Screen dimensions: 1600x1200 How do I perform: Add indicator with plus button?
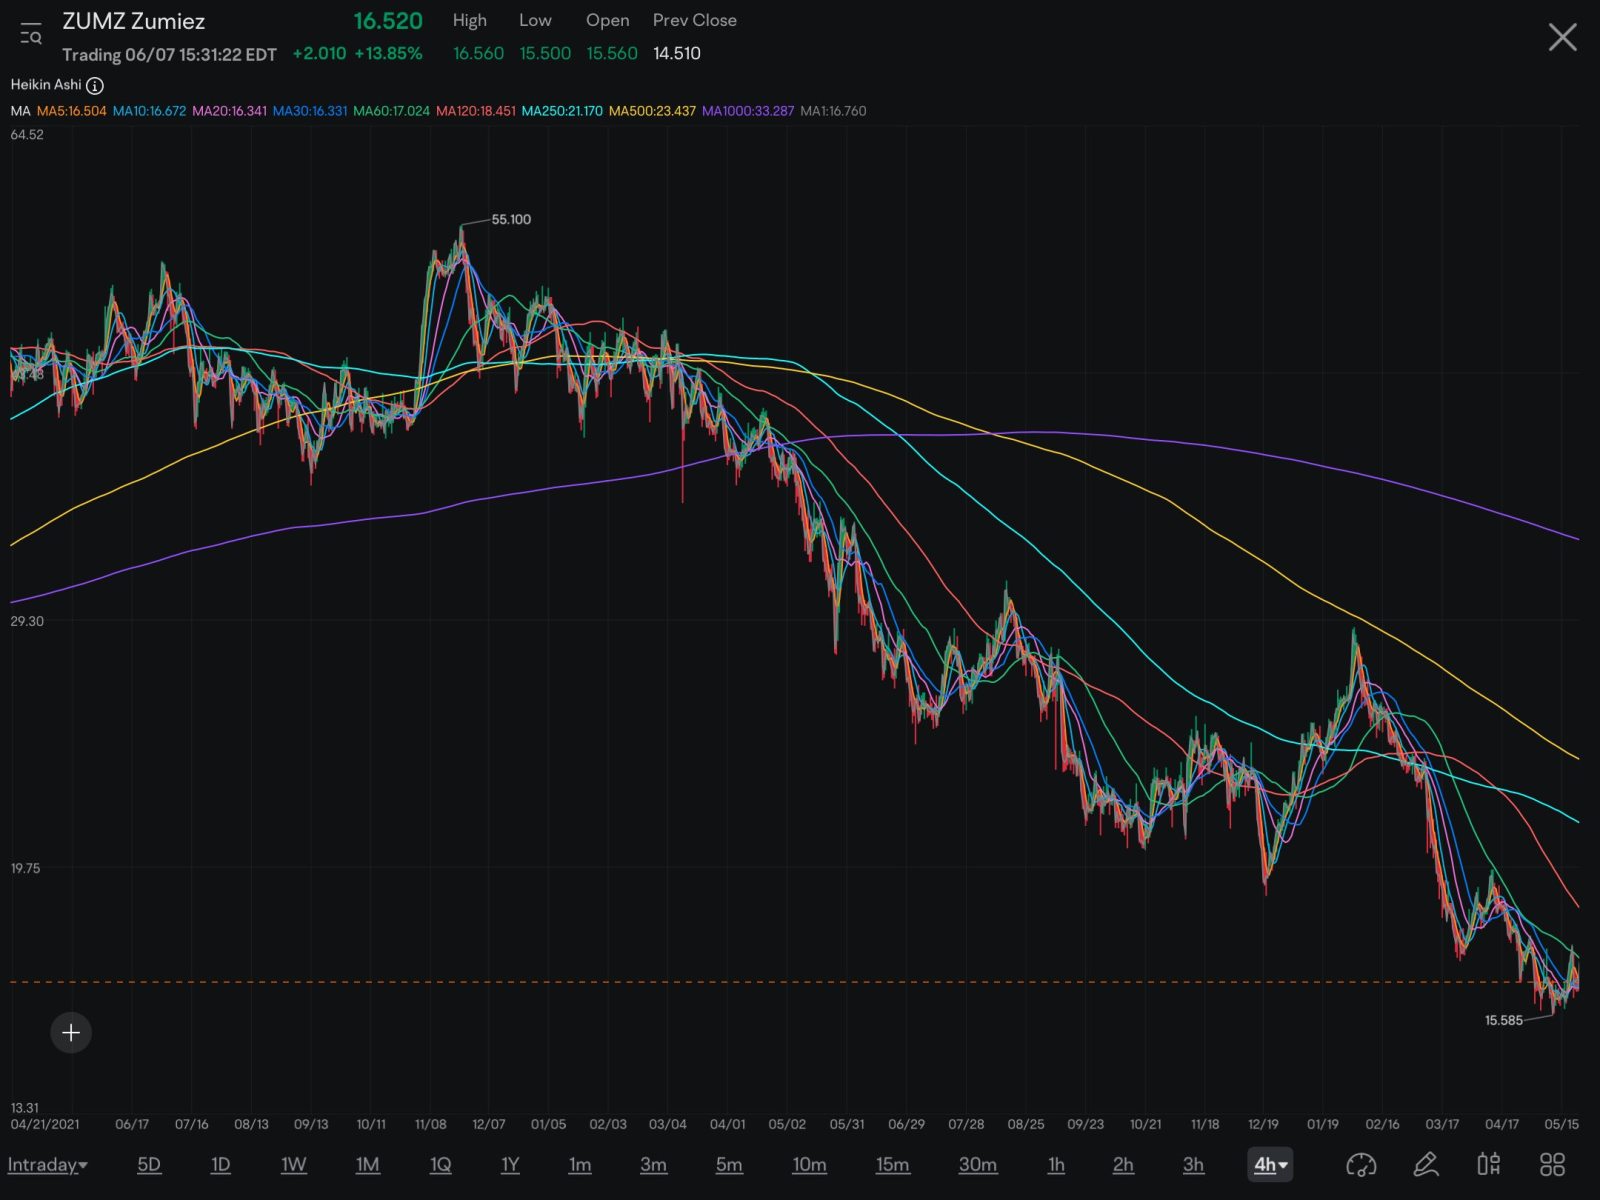(x=71, y=1033)
